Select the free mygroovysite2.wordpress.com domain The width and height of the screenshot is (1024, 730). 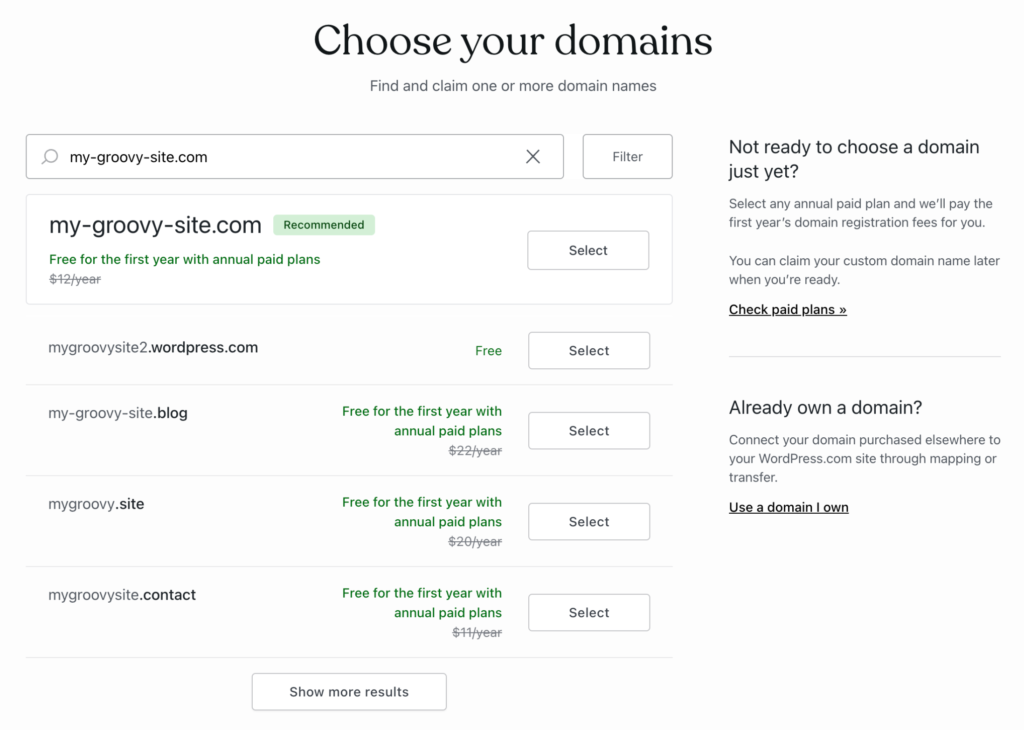(588, 351)
